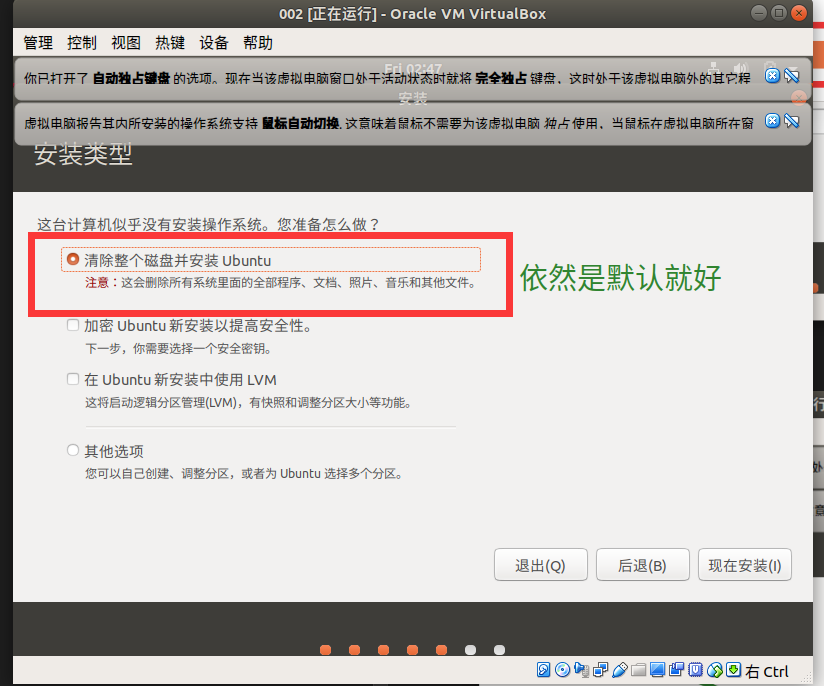Choose the 其他选项 radio button

pyautogui.click(x=72, y=450)
